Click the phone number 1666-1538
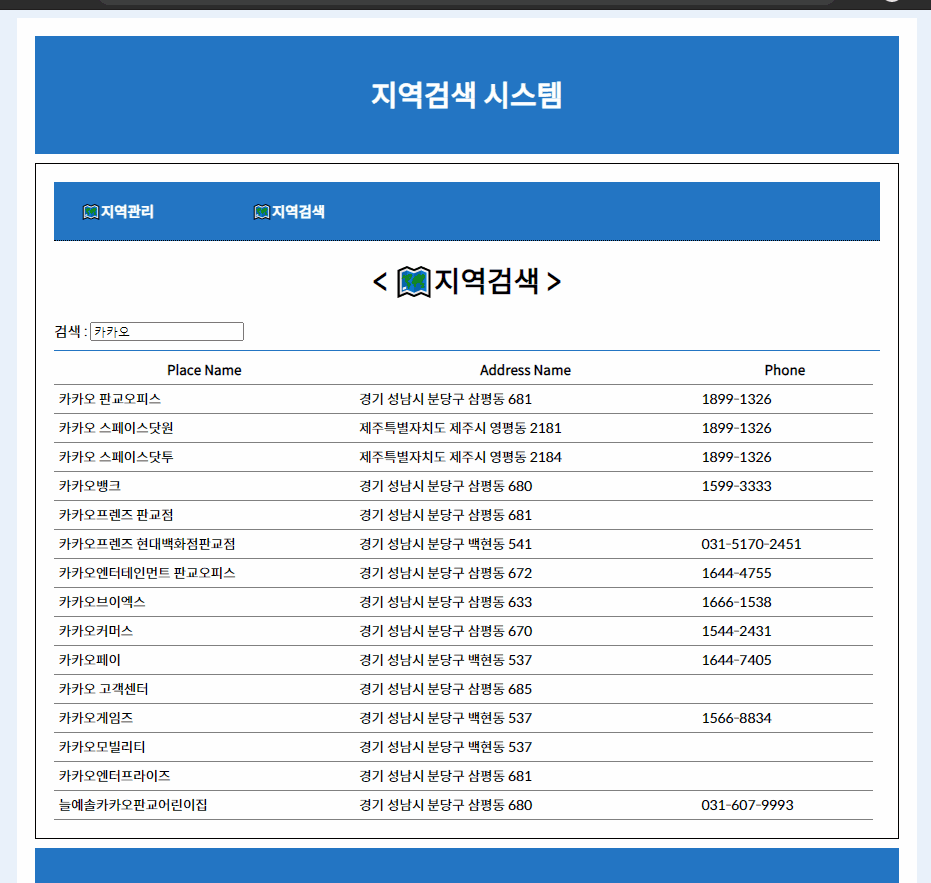 736,602
